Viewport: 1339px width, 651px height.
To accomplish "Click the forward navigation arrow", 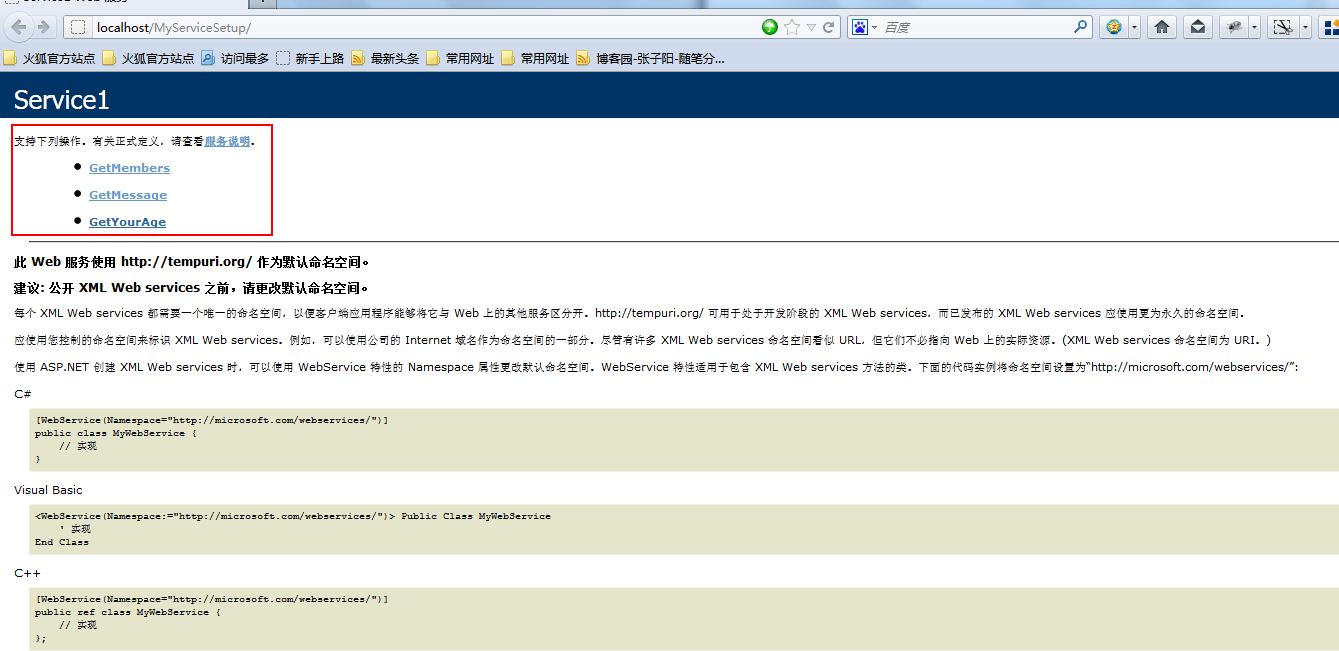I will pyautogui.click(x=44, y=27).
